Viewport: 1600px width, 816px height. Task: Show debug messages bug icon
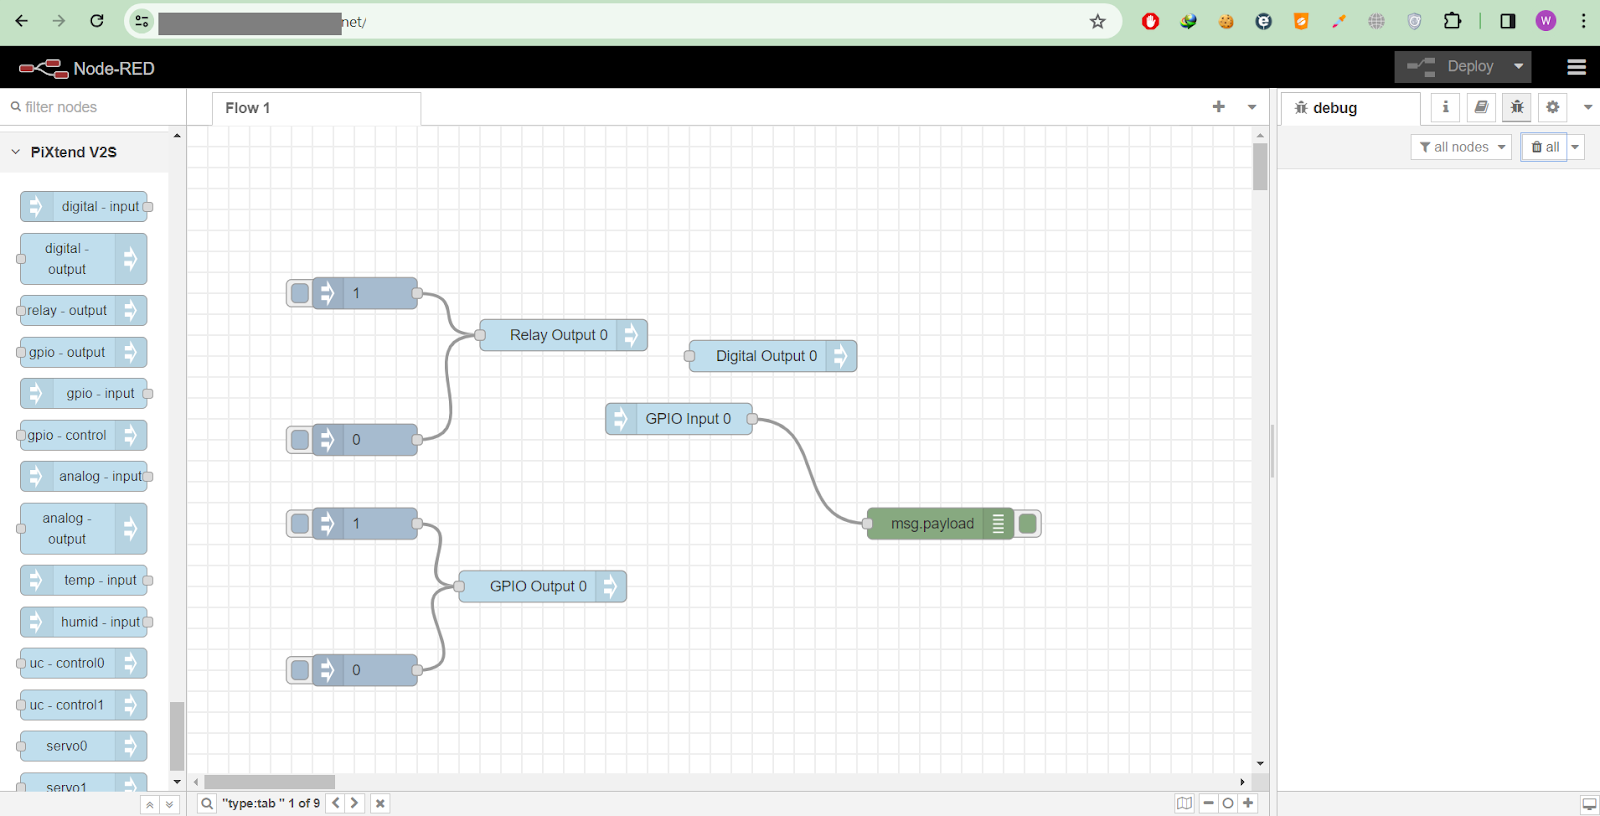tap(1517, 107)
